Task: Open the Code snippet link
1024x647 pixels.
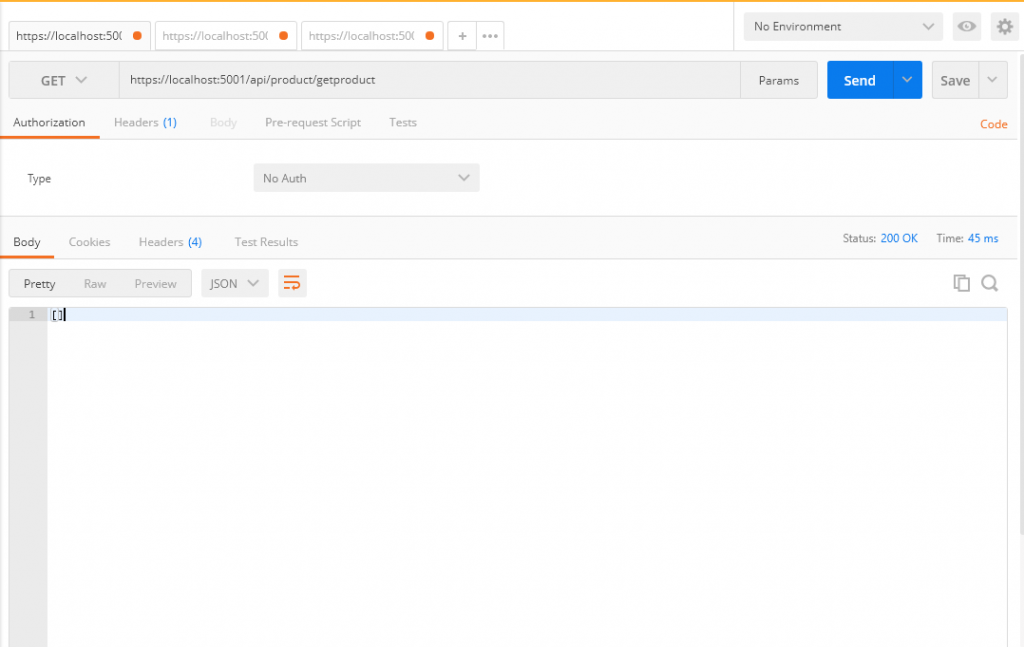Action: (993, 124)
